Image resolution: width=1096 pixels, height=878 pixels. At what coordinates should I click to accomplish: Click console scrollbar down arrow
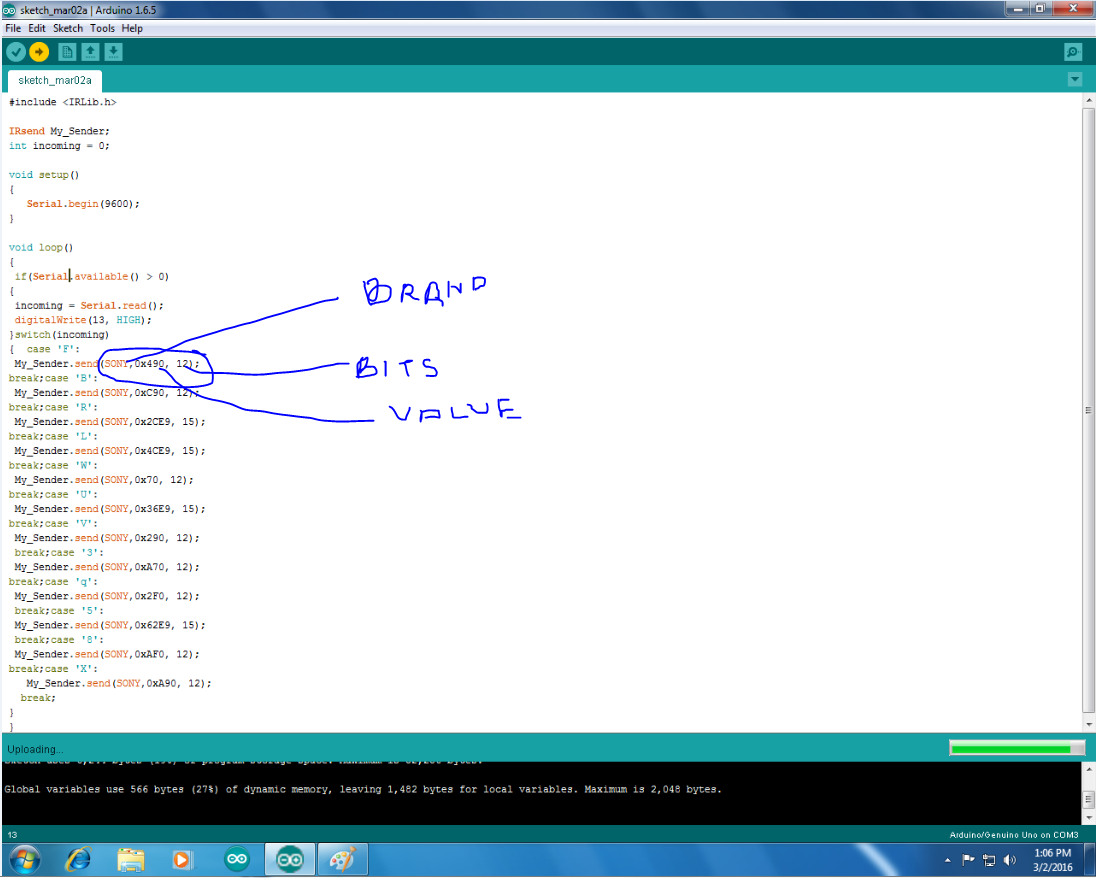1089,816
